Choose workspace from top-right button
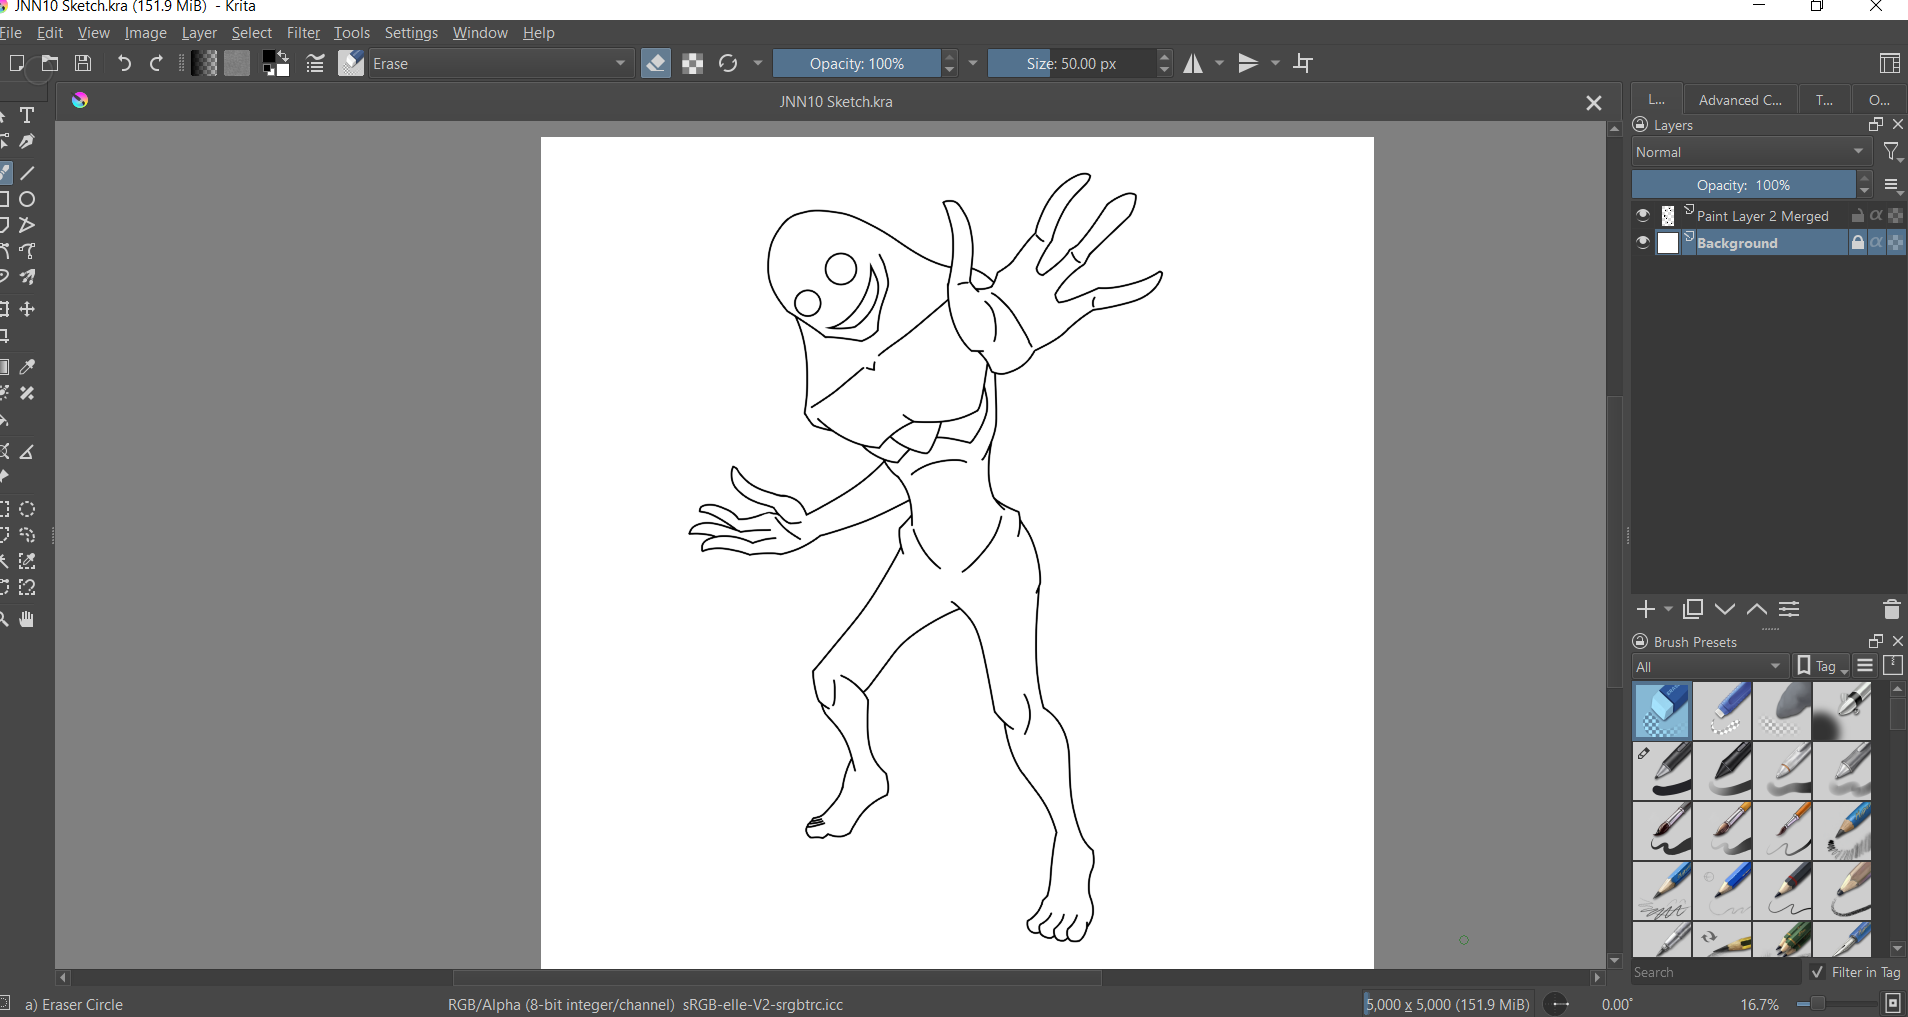This screenshot has height=1017, width=1908. 1890,63
